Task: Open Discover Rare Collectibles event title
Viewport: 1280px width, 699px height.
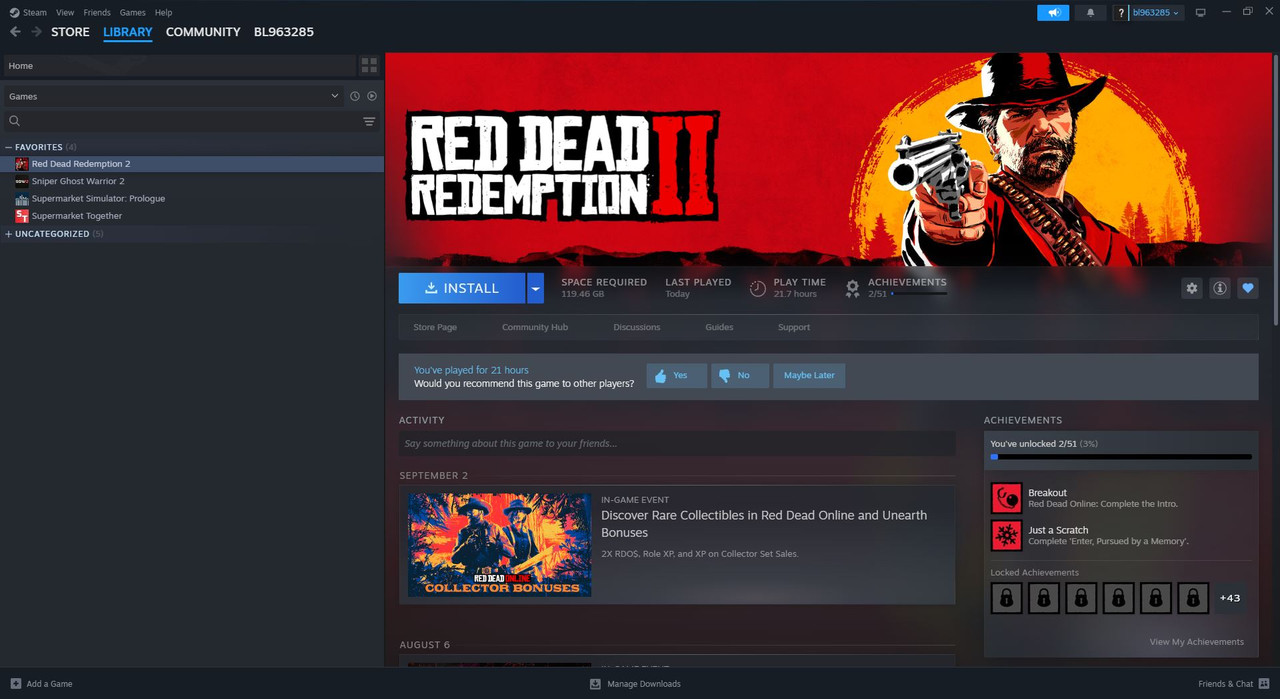Action: [x=764, y=524]
